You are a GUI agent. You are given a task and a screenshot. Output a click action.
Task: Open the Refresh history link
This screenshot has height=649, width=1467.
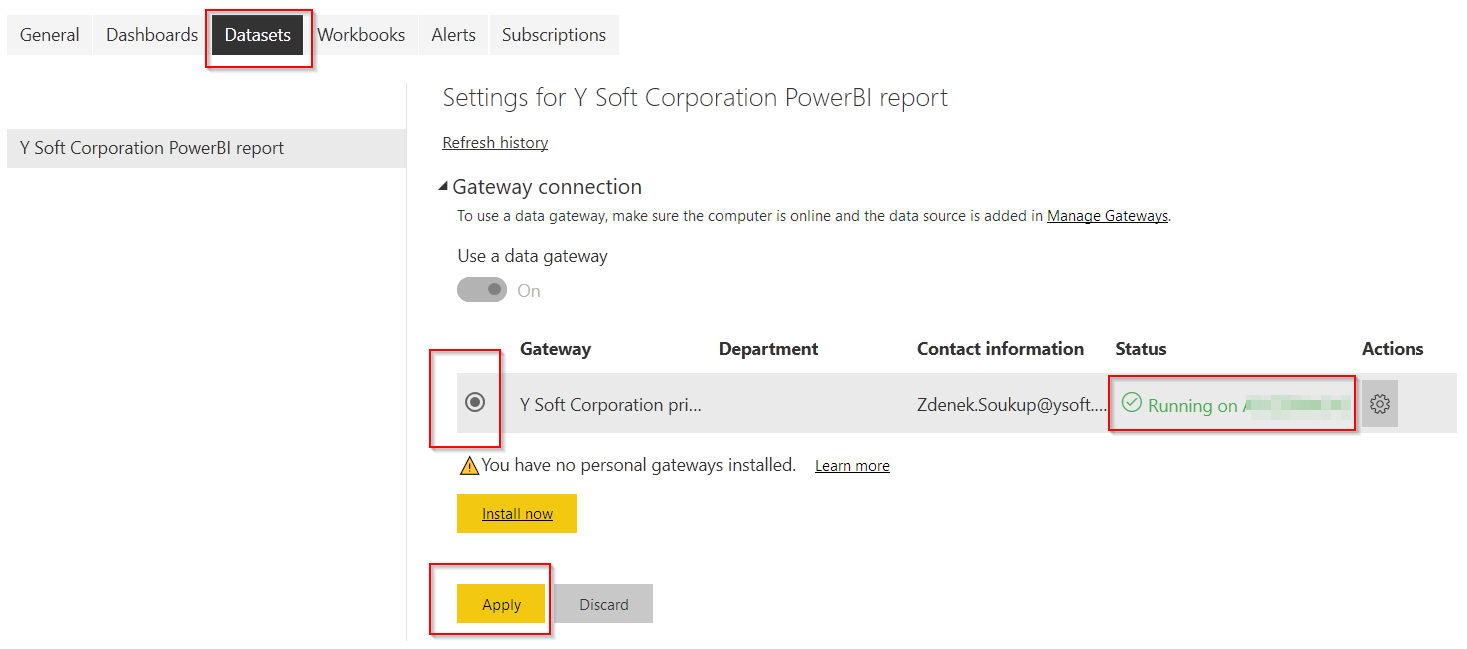pyautogui.click(x=495, y=143)
